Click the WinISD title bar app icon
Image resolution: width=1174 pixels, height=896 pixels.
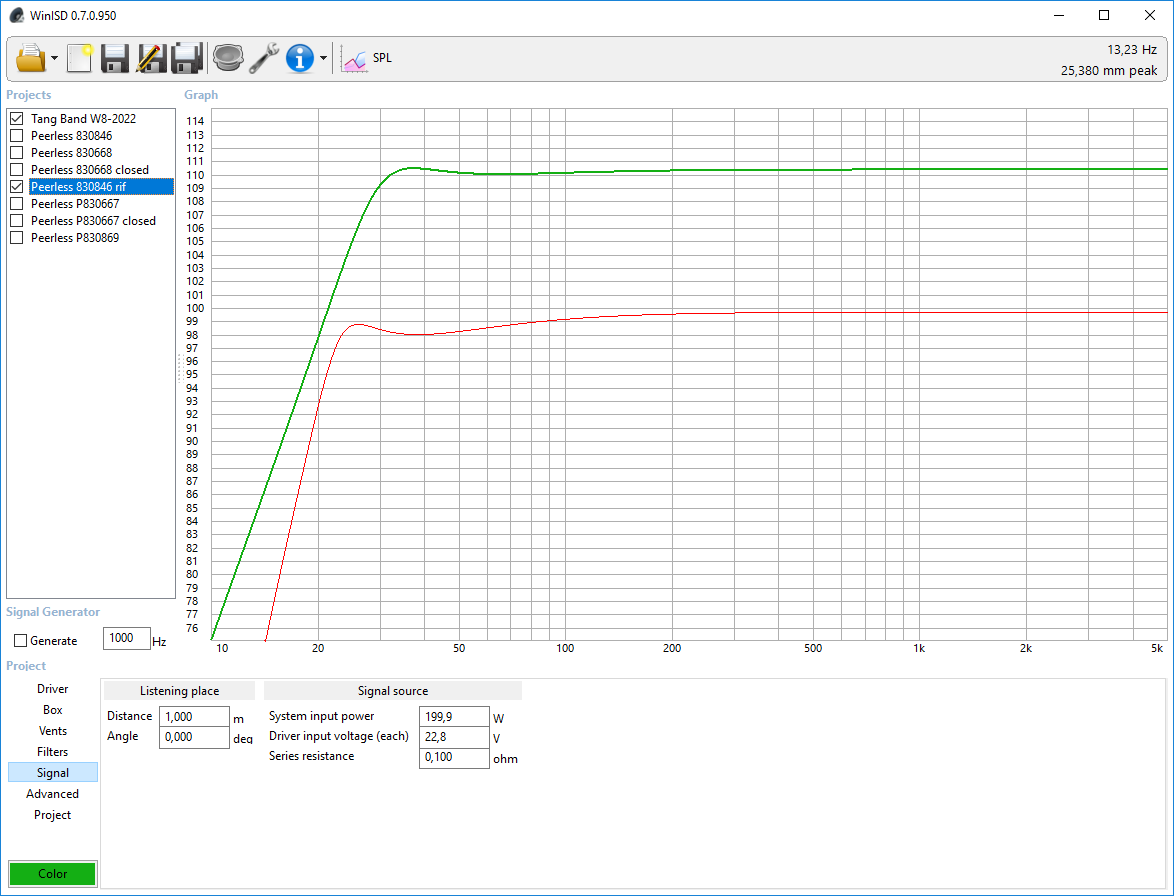(16, 15)
